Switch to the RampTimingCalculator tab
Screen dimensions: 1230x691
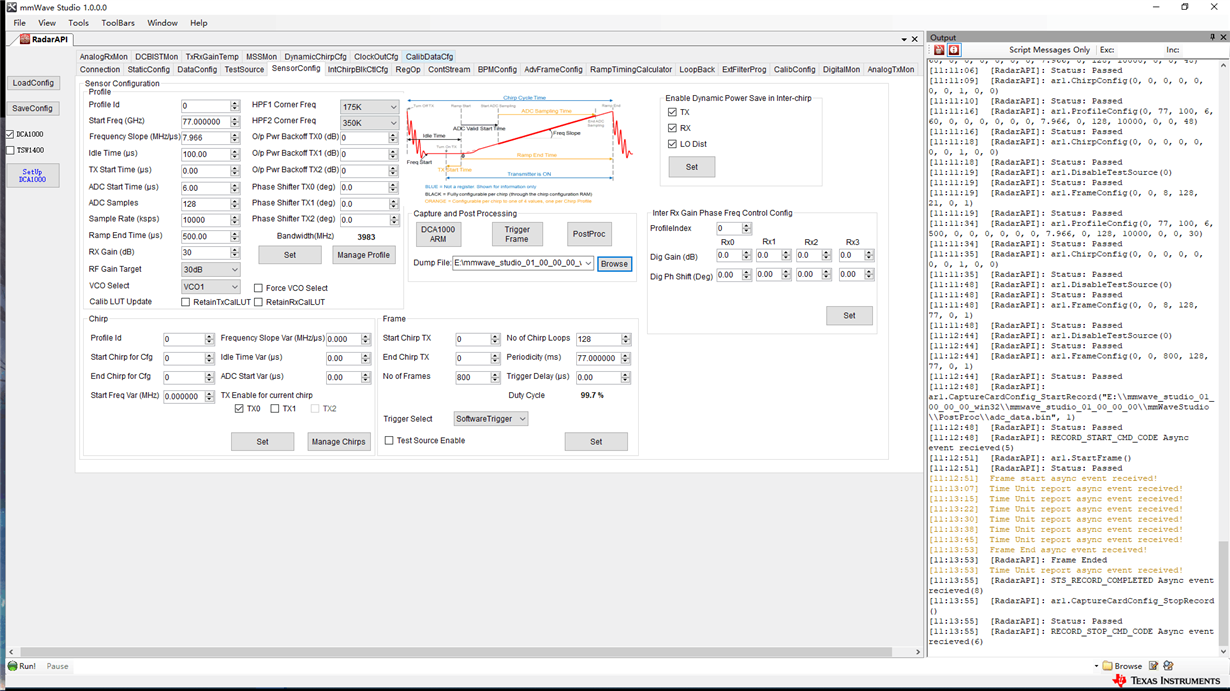(x=631, y=70)
